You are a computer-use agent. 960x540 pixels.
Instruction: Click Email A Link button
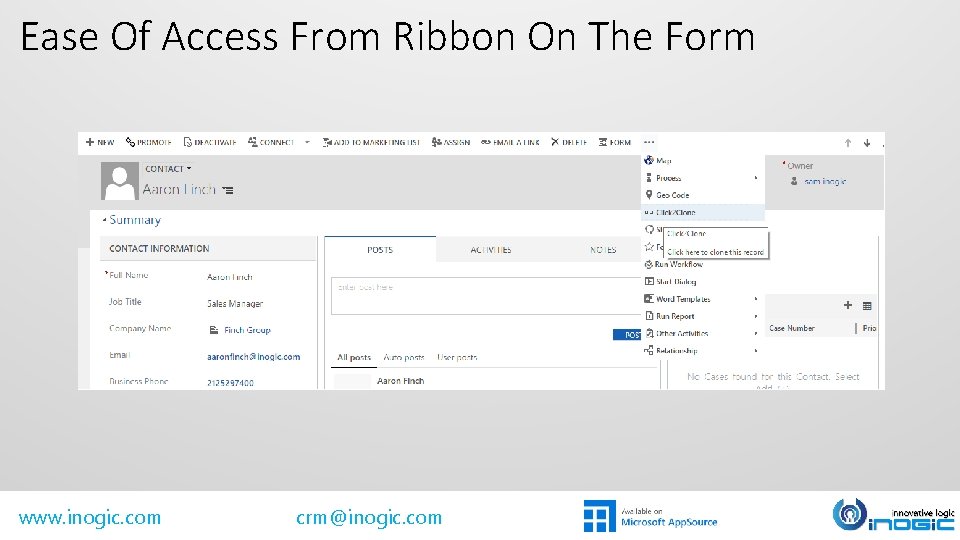(510, 142)
